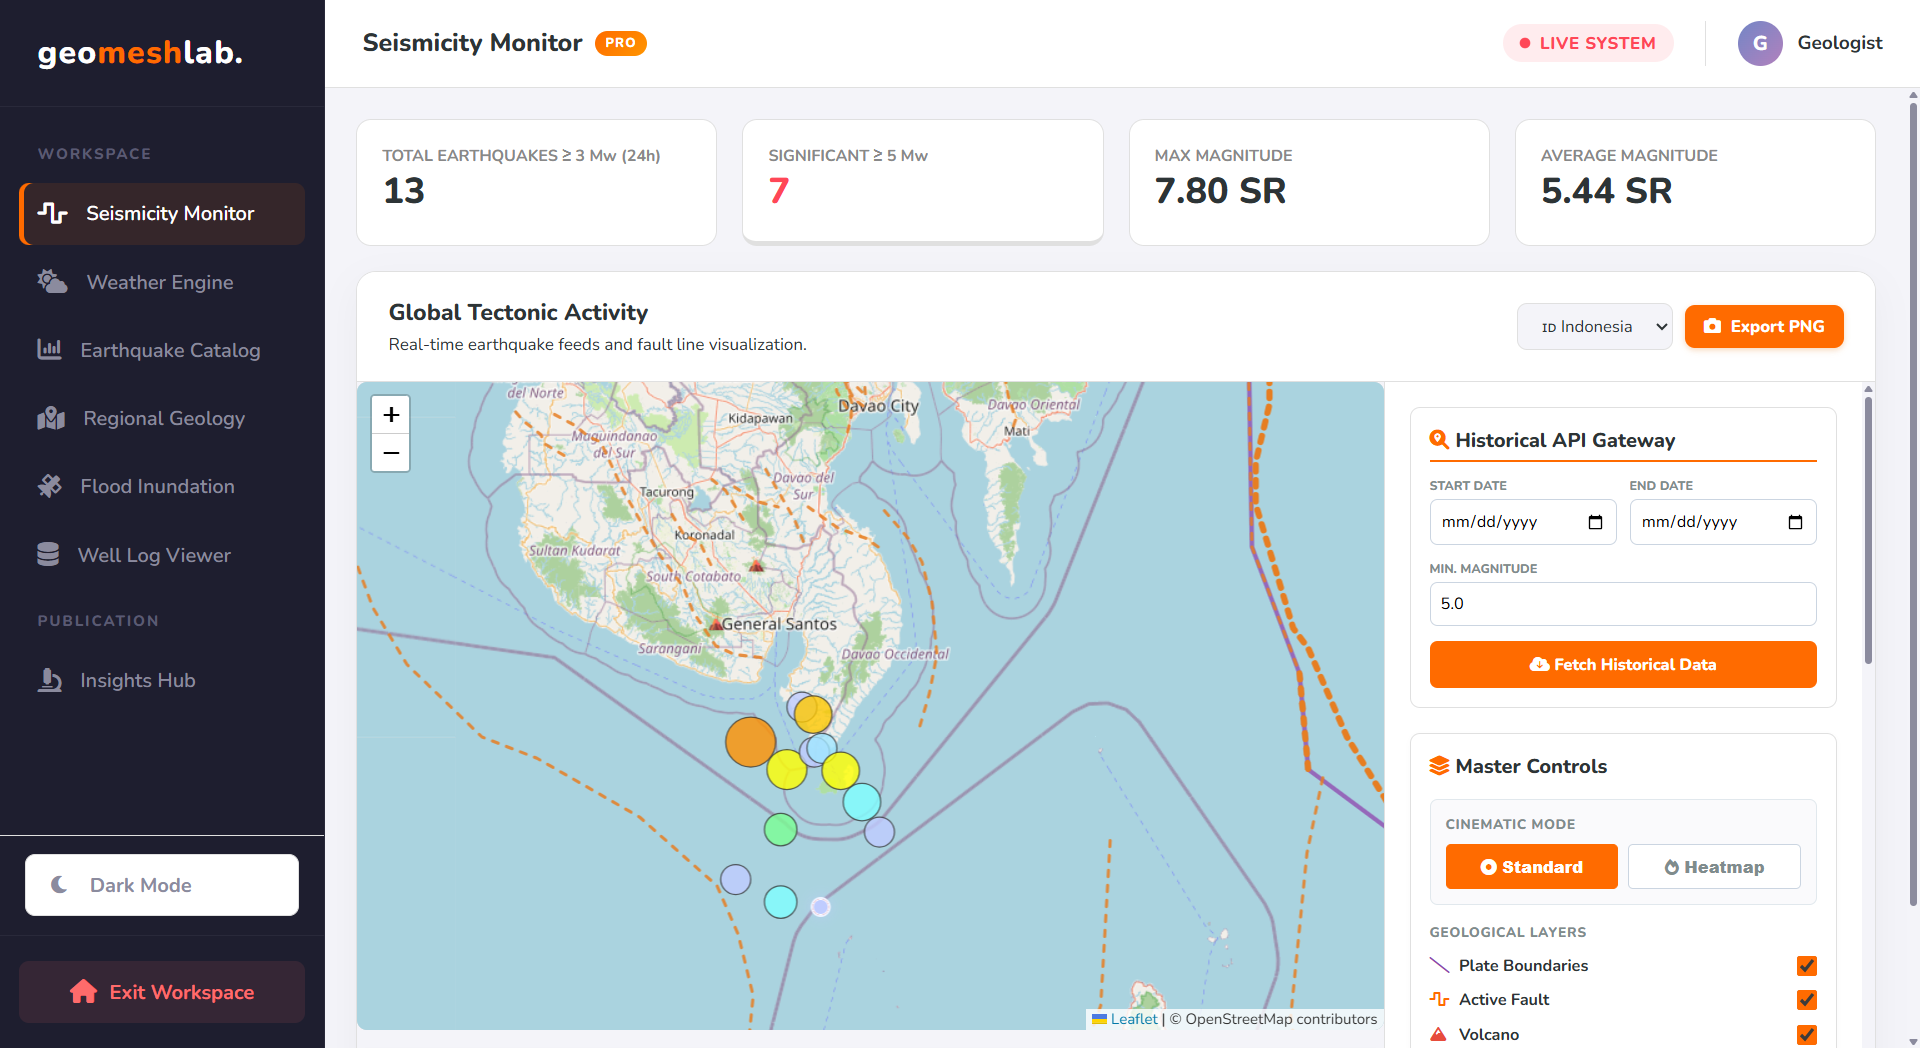
Task: Open the Well Log Viewer
Action: click(162, 555)
